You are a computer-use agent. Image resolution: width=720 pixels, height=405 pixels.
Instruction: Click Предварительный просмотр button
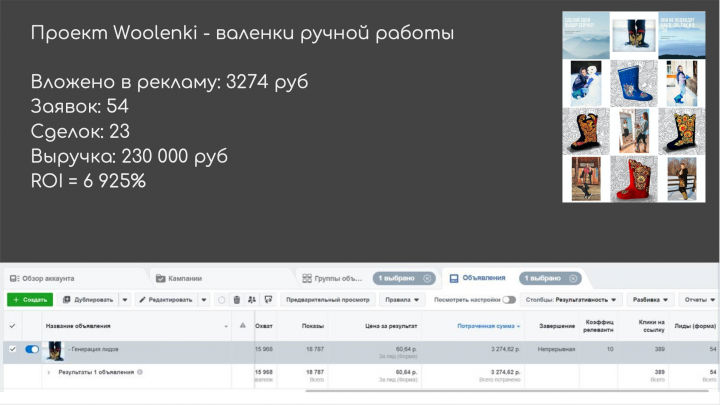(x=327, y=300)
